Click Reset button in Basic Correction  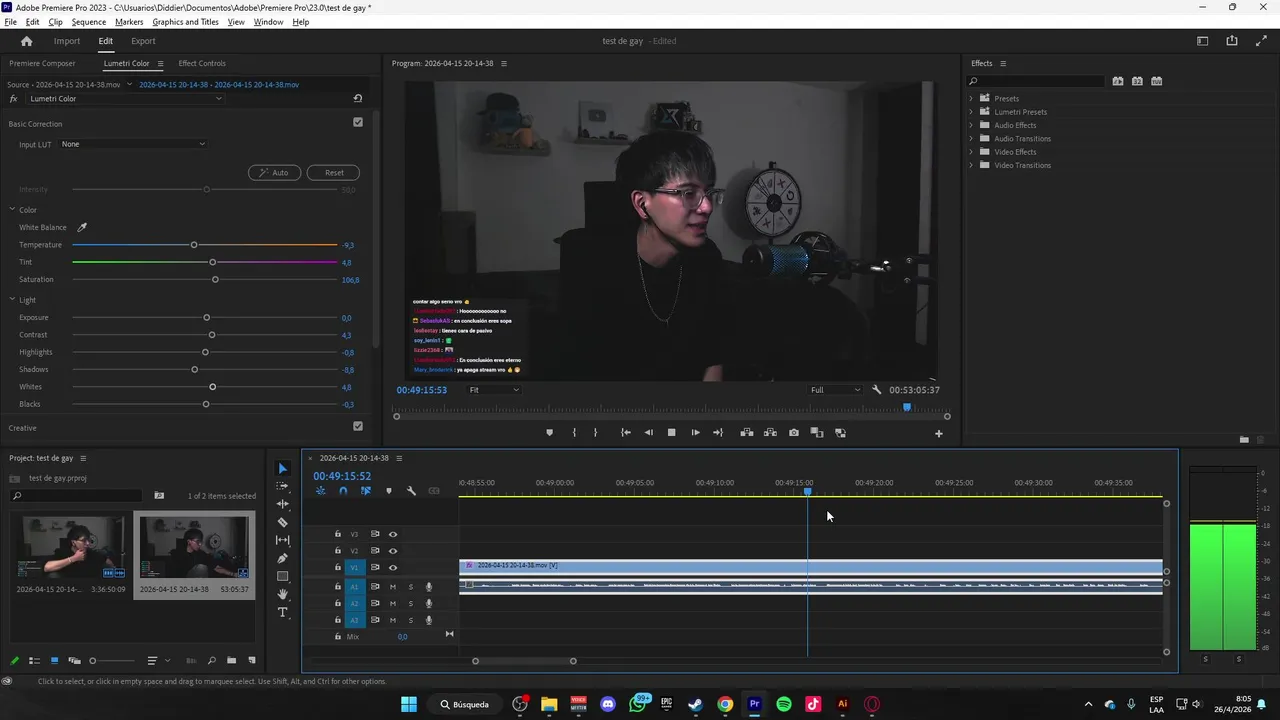pyautogui.click(x=334, y=172)
